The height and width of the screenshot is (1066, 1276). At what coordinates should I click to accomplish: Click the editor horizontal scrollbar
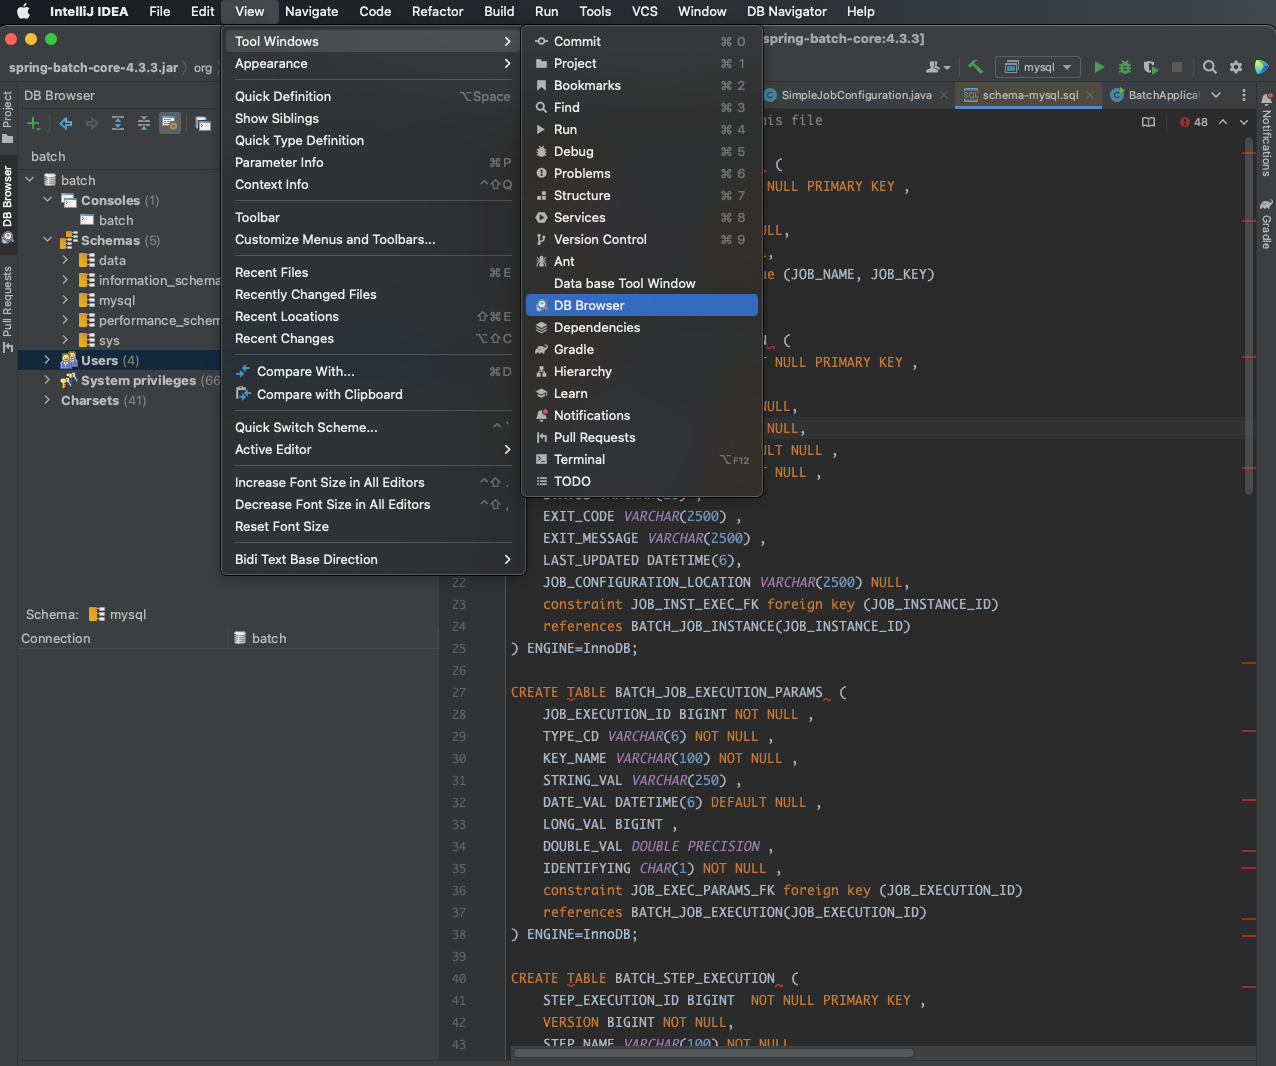[x=713, y=1052]
